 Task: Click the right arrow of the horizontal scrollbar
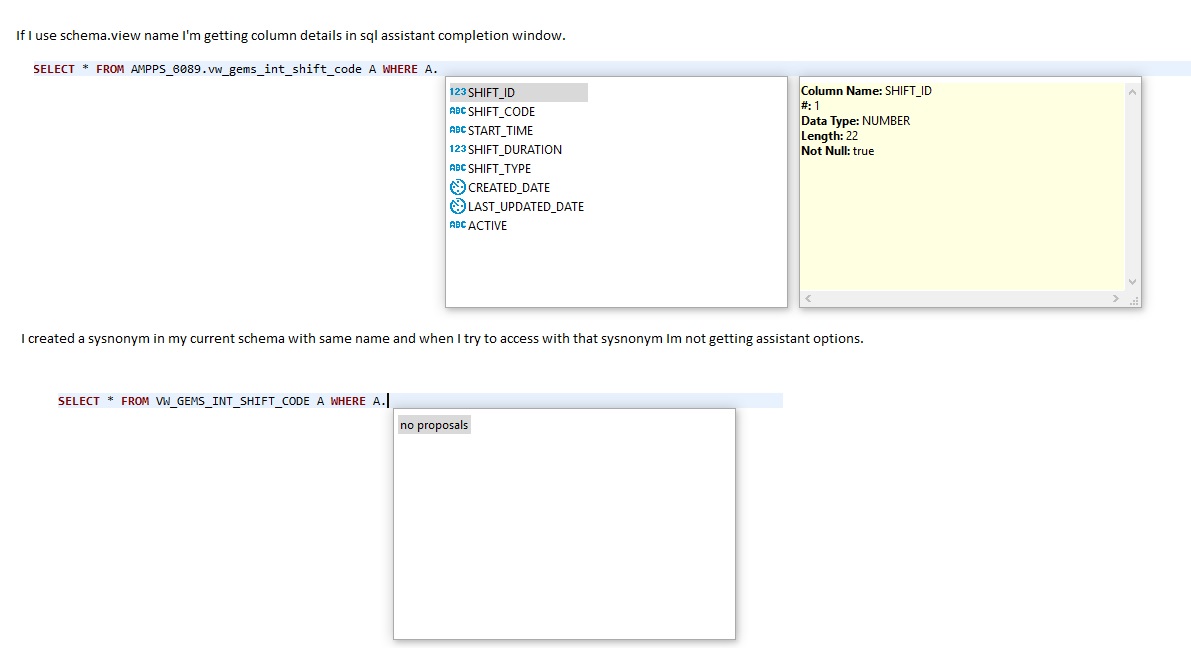(x=1115, y=297)
